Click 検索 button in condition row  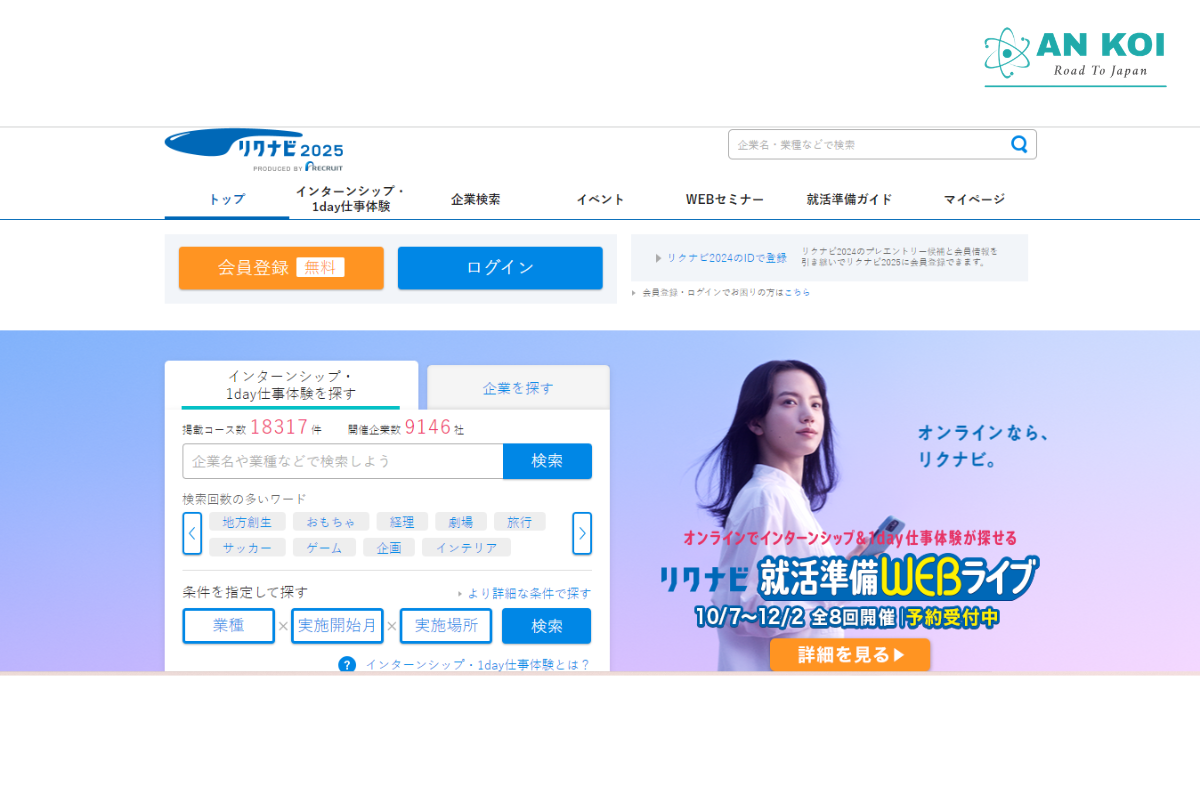[546, 626]
